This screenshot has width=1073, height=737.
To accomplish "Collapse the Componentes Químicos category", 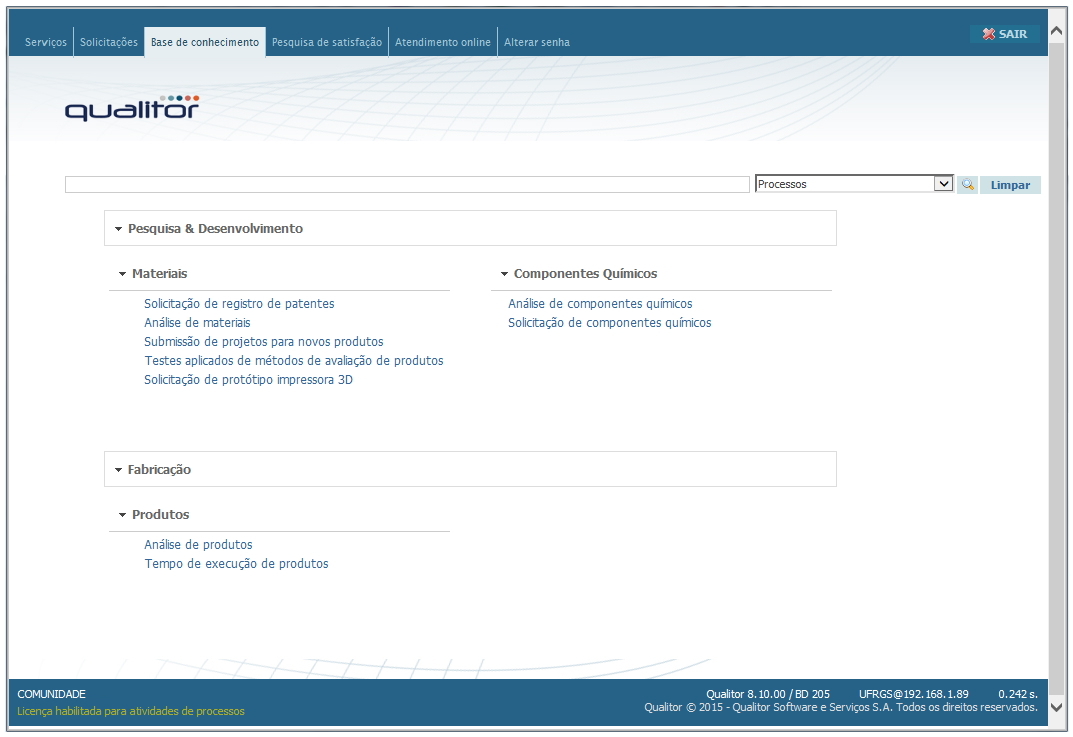I will 504,274.
